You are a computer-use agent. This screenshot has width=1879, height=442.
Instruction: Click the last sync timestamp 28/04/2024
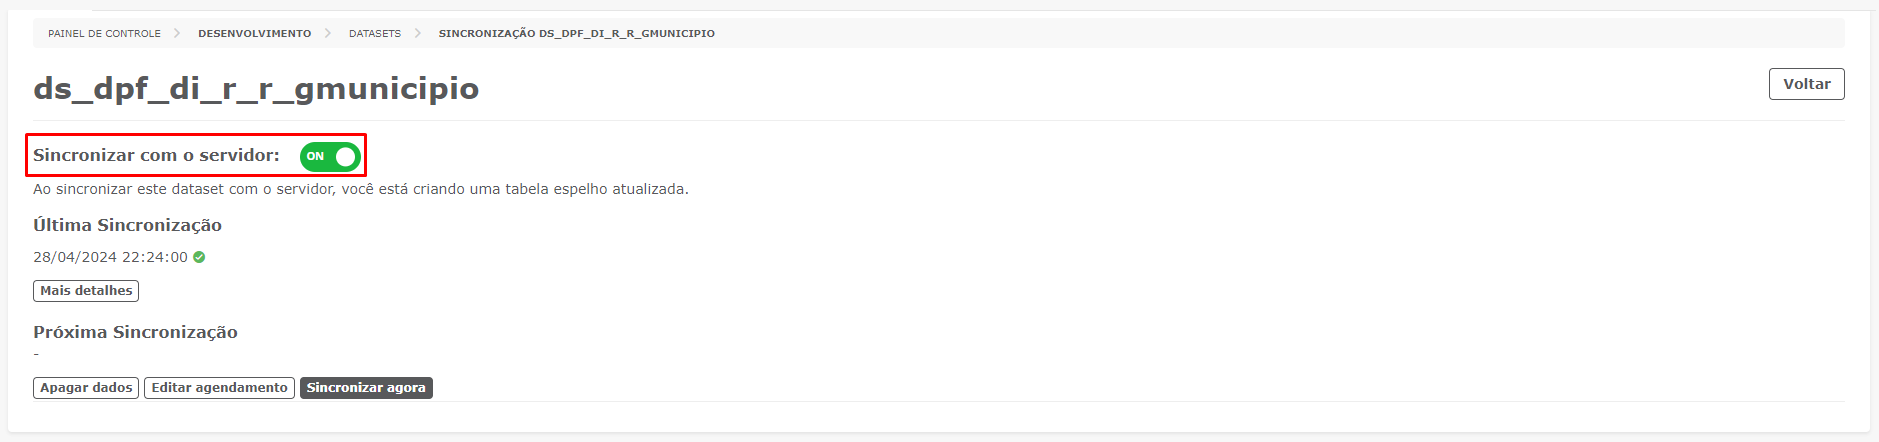[x=110, y=257]
